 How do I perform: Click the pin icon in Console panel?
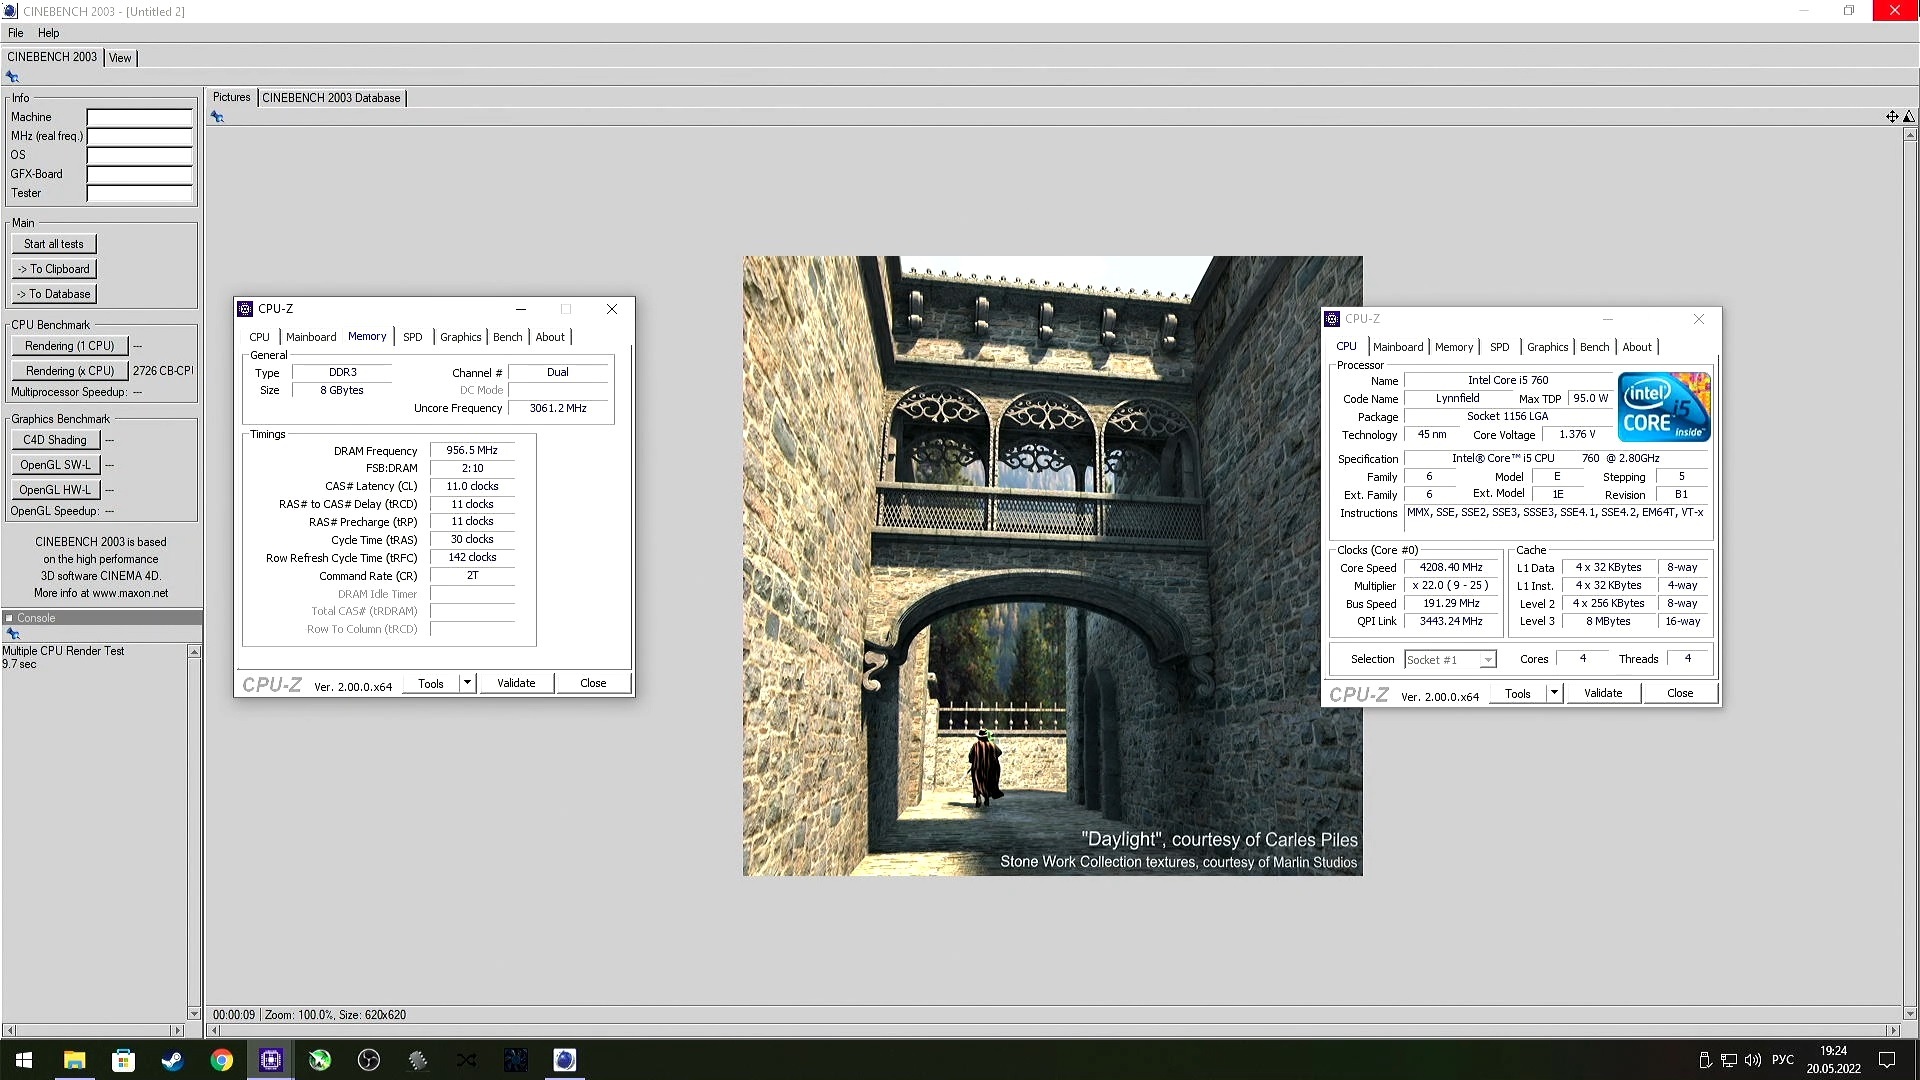click(13, 634)
